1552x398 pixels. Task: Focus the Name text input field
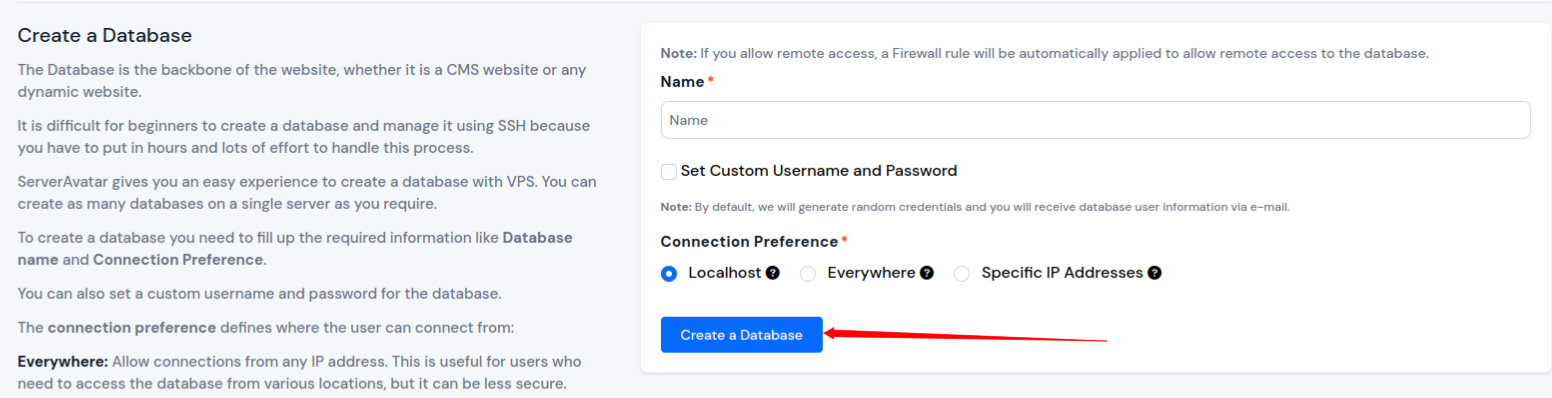coord(1096,120)
